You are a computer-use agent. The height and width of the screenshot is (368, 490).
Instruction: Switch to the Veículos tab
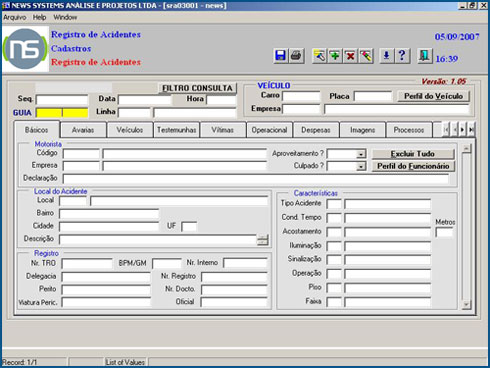[130, 130]
